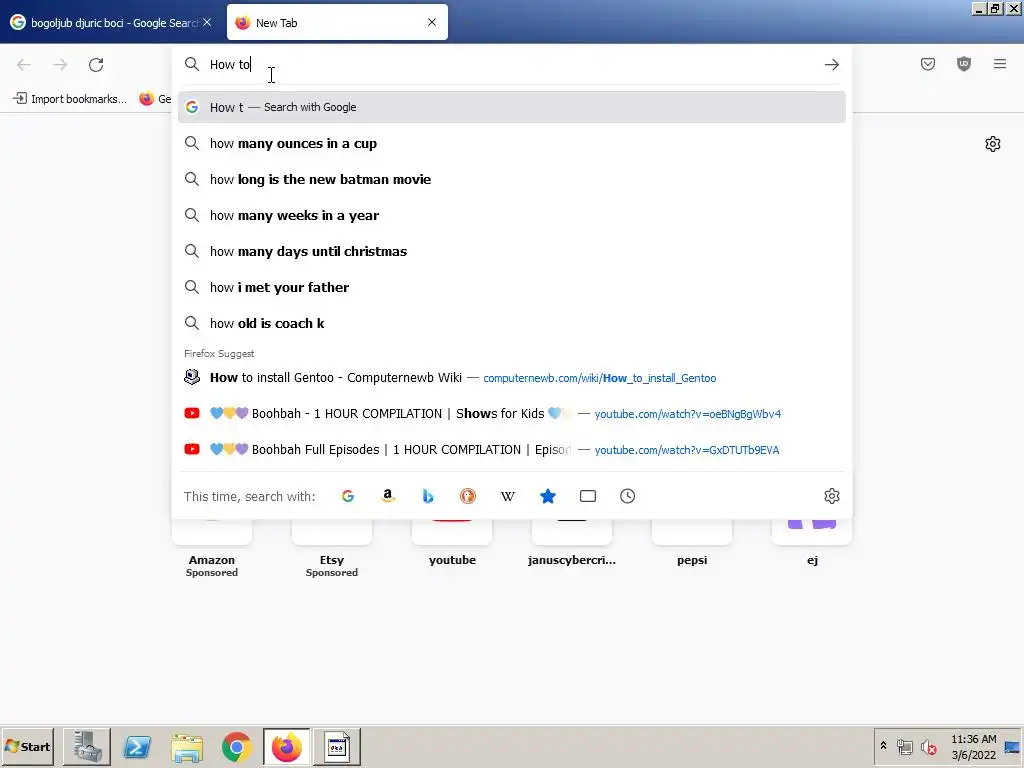Open new tab page personalize gear
Viewport: 1024px width, 768px height.
click(993, 144)
